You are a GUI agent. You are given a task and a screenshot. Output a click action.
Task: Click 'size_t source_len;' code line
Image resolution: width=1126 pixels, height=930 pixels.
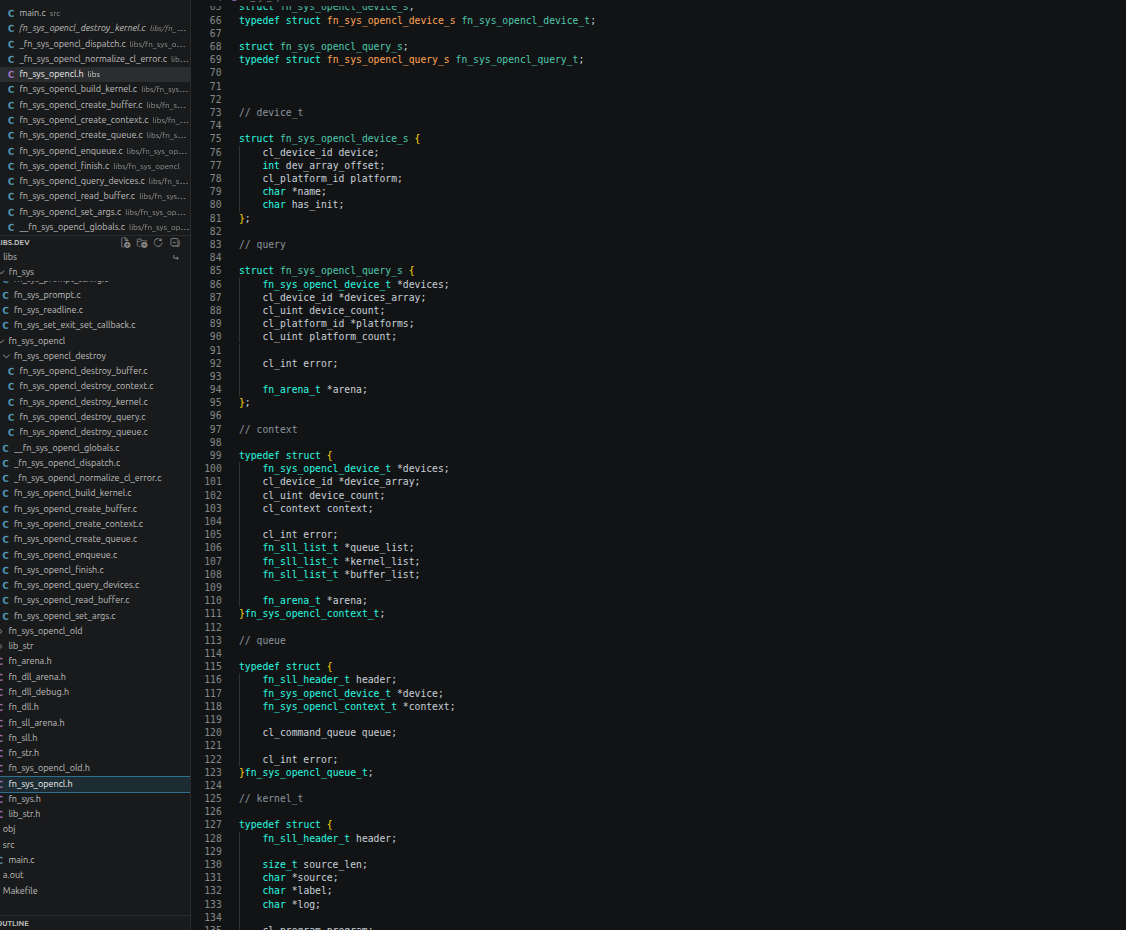coord(315,865)
